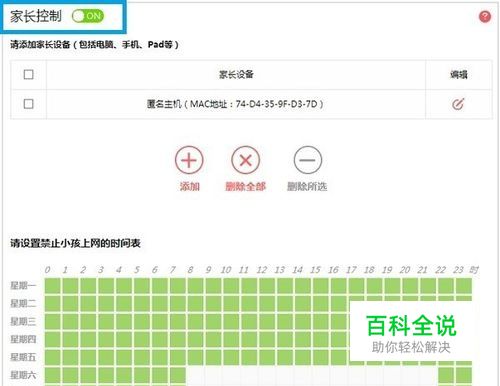Viewport: 500px width, 386px height.
Task: Click the 星期六 row label
Action: tap(23, 375)
